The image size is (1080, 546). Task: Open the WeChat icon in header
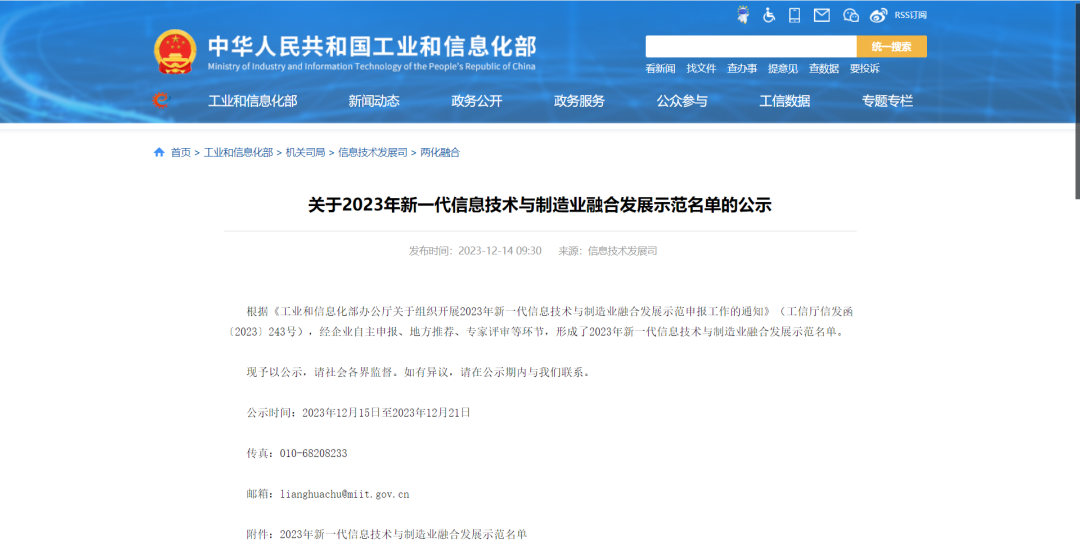[851, 15]
